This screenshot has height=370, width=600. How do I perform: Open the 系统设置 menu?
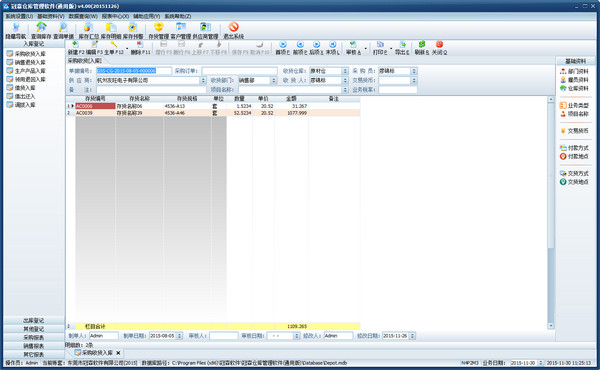tap(19, 16)
